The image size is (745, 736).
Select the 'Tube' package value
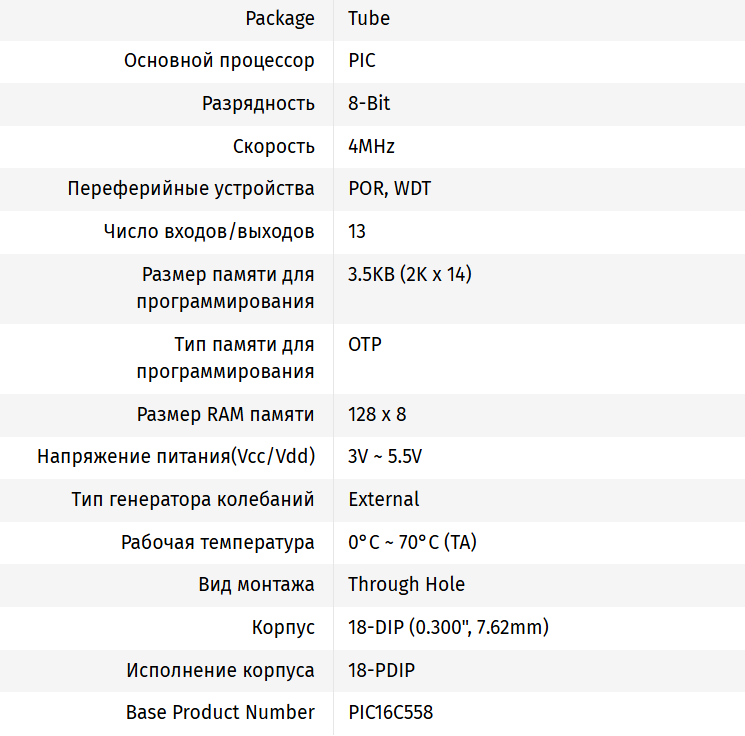point(369,18)
